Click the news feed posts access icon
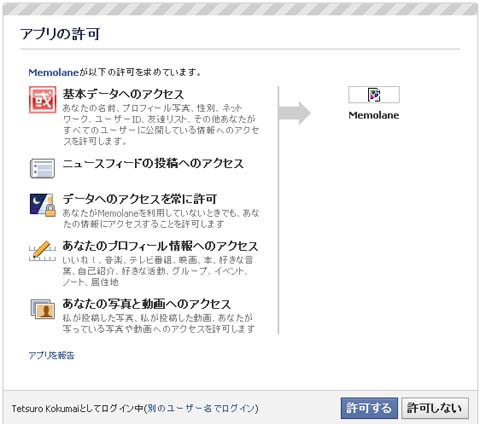 [42, 168]
